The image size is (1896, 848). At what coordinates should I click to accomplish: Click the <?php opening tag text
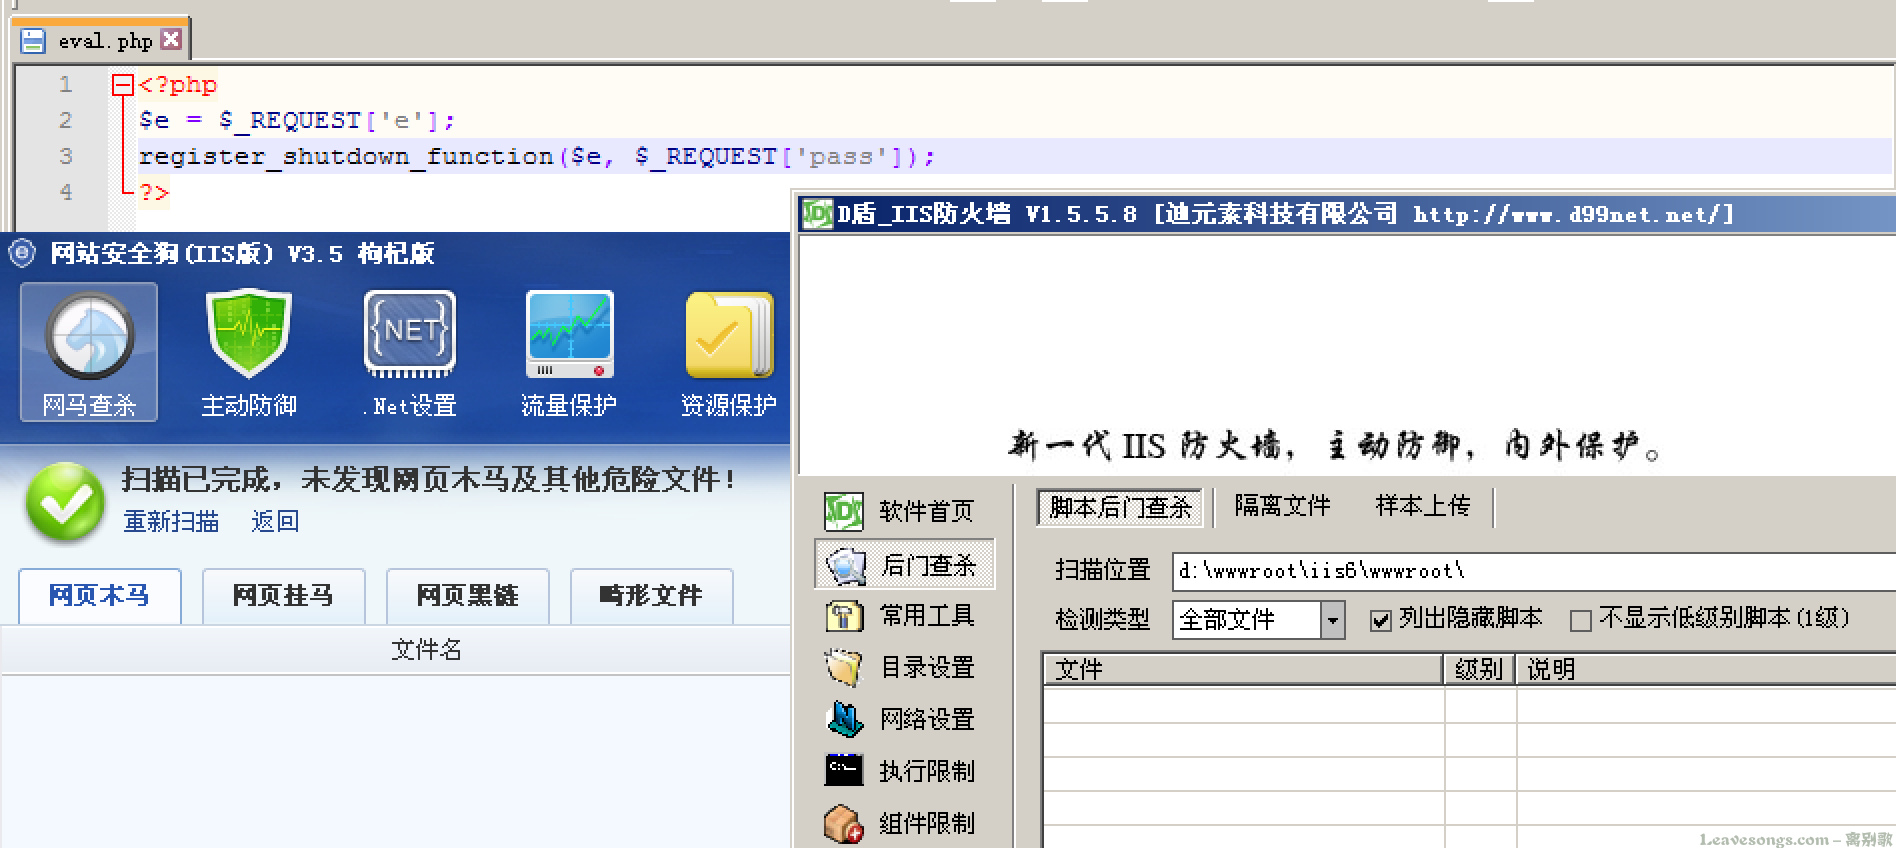point(178,85)
